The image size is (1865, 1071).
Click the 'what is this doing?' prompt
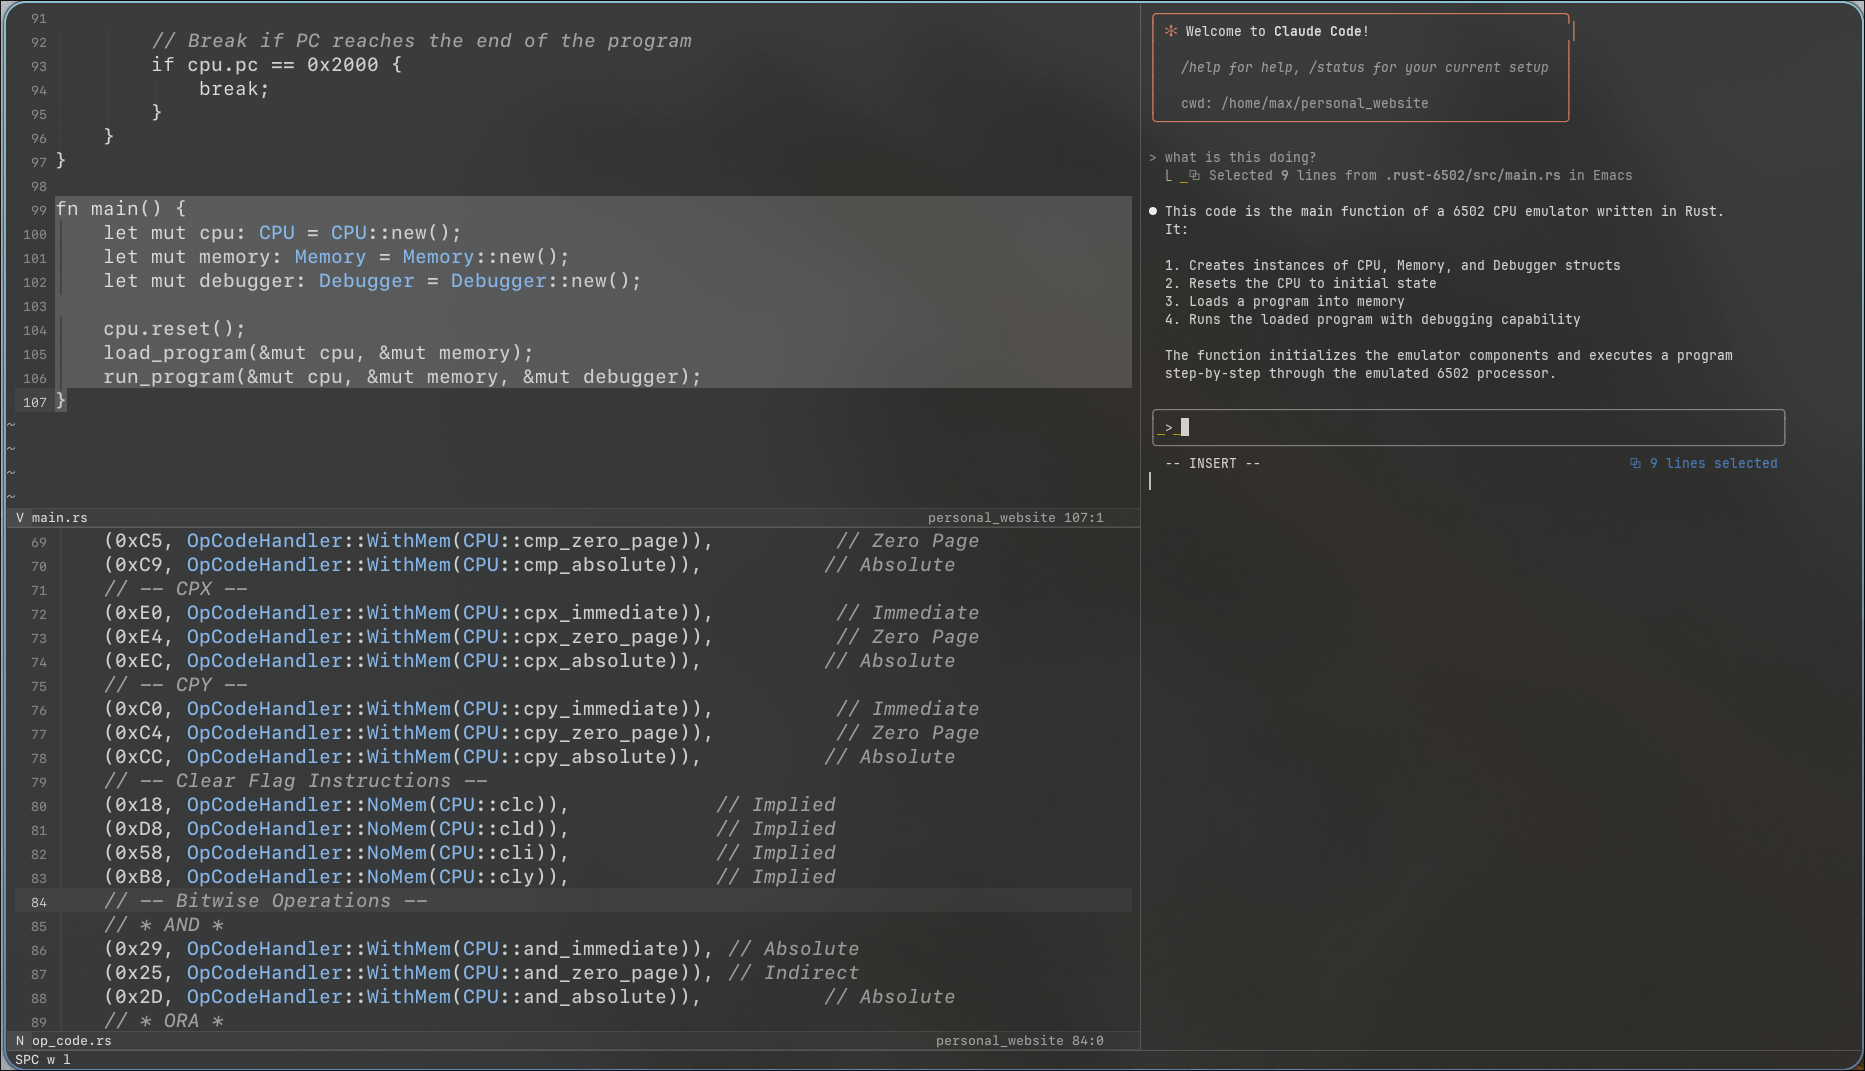point(1240,157)
